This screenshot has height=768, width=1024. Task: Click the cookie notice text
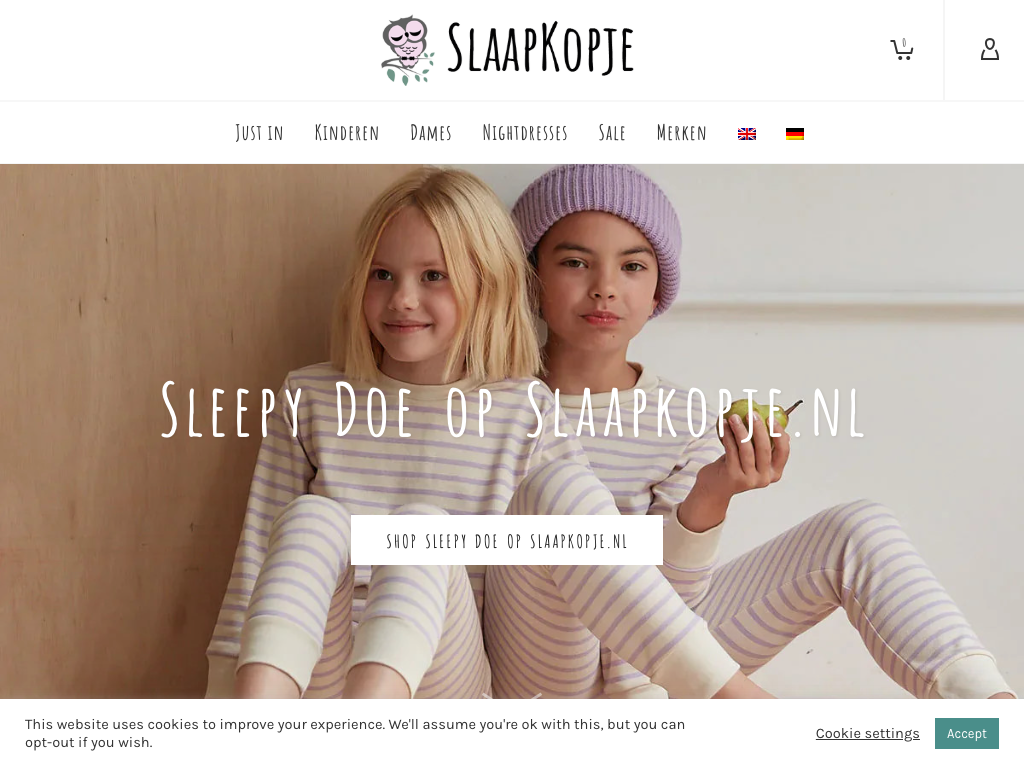coord(355,733)
